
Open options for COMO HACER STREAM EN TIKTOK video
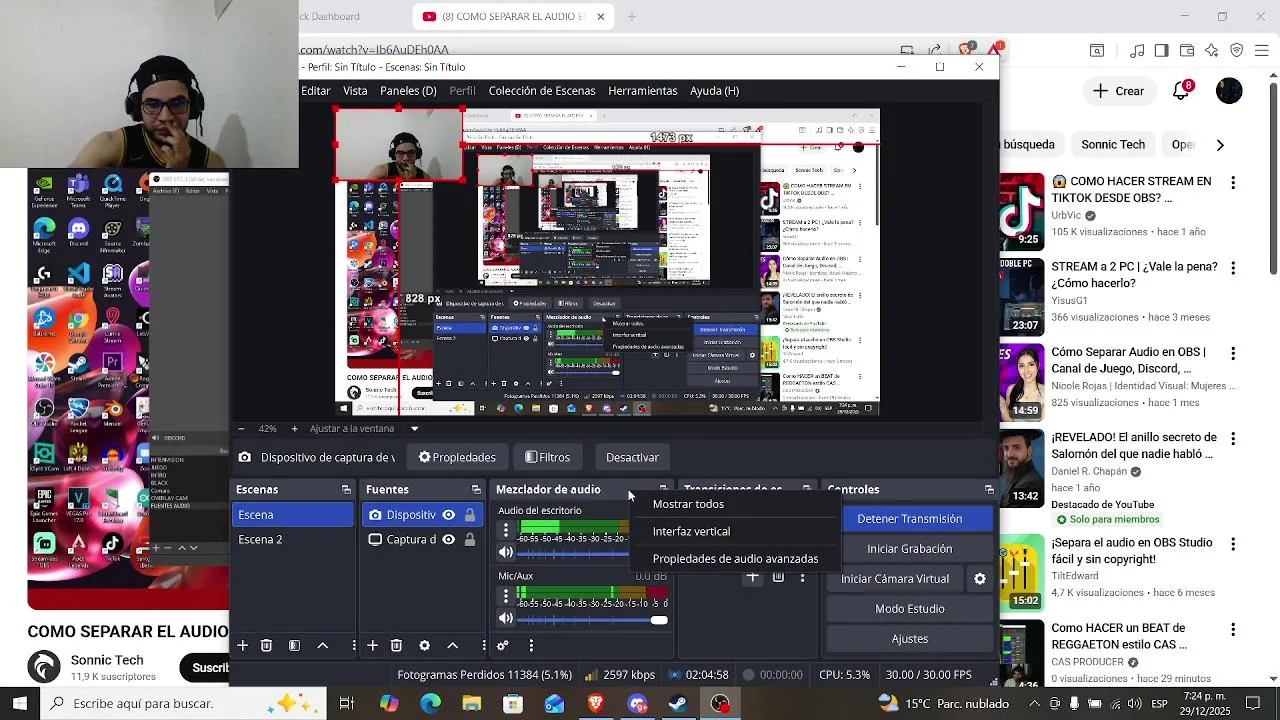pos(1233,183)
